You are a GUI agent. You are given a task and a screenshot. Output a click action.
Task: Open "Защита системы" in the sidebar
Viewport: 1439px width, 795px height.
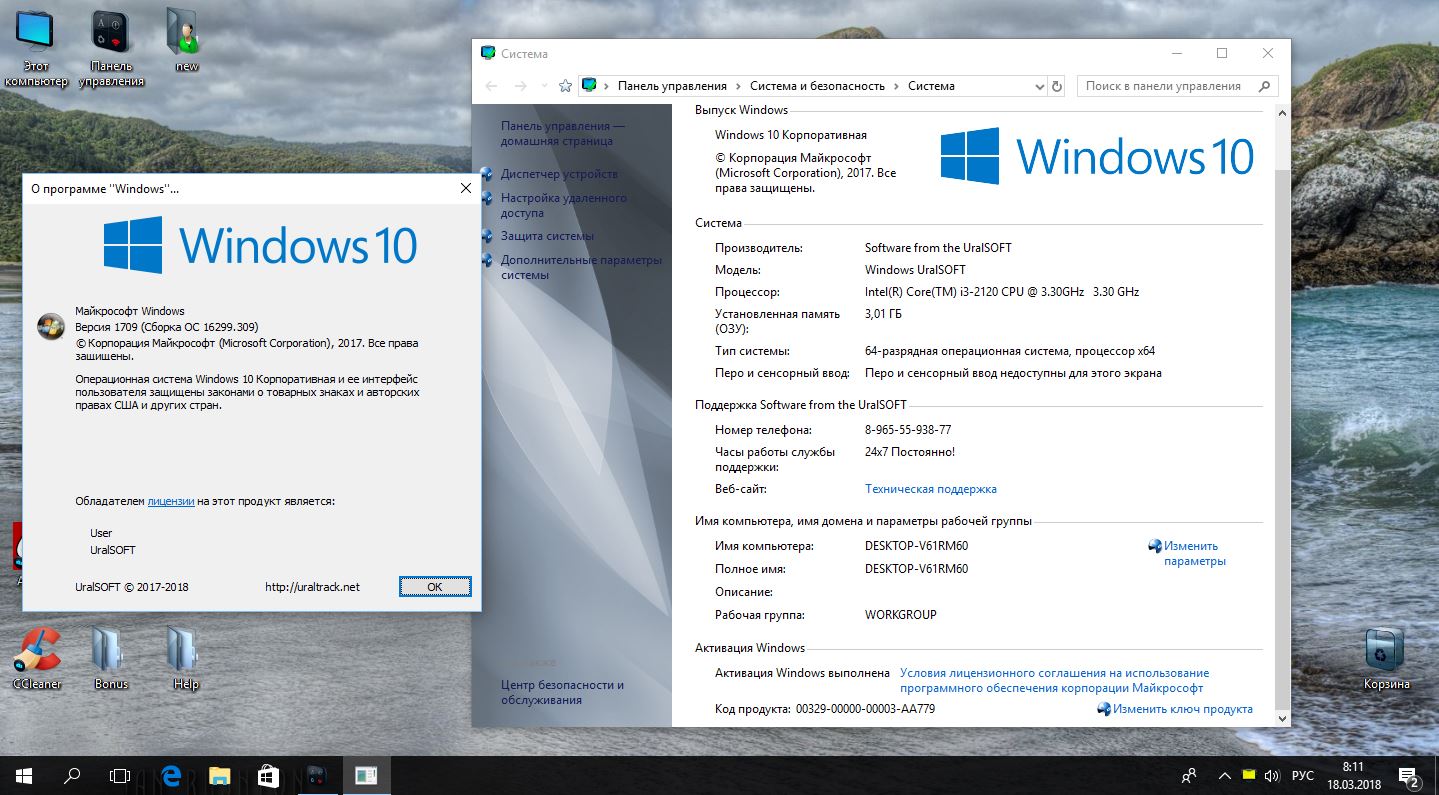[x=547, y=236]
